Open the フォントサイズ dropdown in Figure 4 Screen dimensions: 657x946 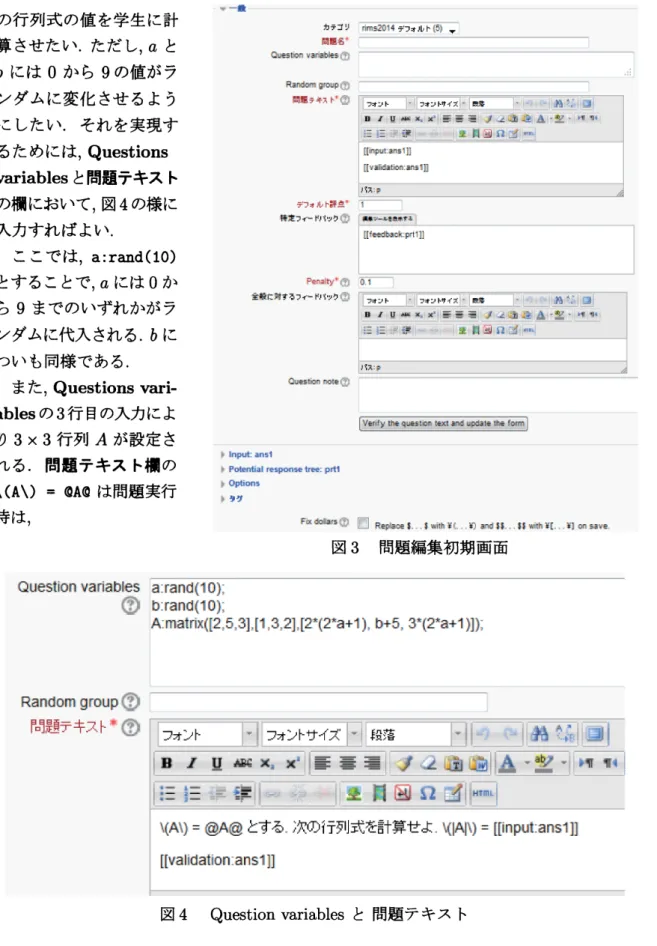point(312,734)
